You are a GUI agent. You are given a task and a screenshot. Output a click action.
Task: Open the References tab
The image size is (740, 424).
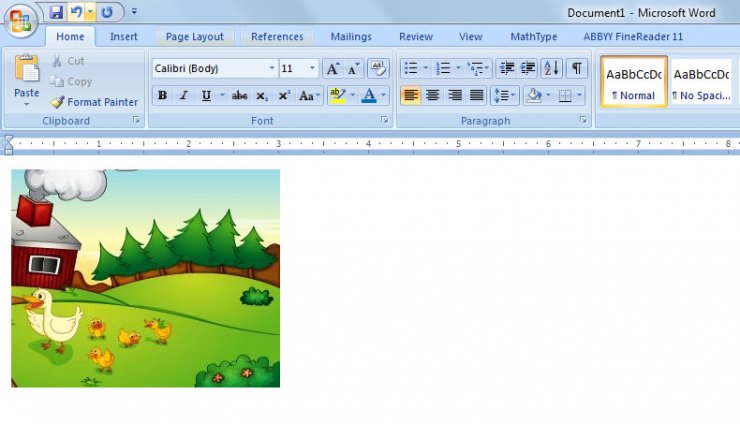(277, 36)
